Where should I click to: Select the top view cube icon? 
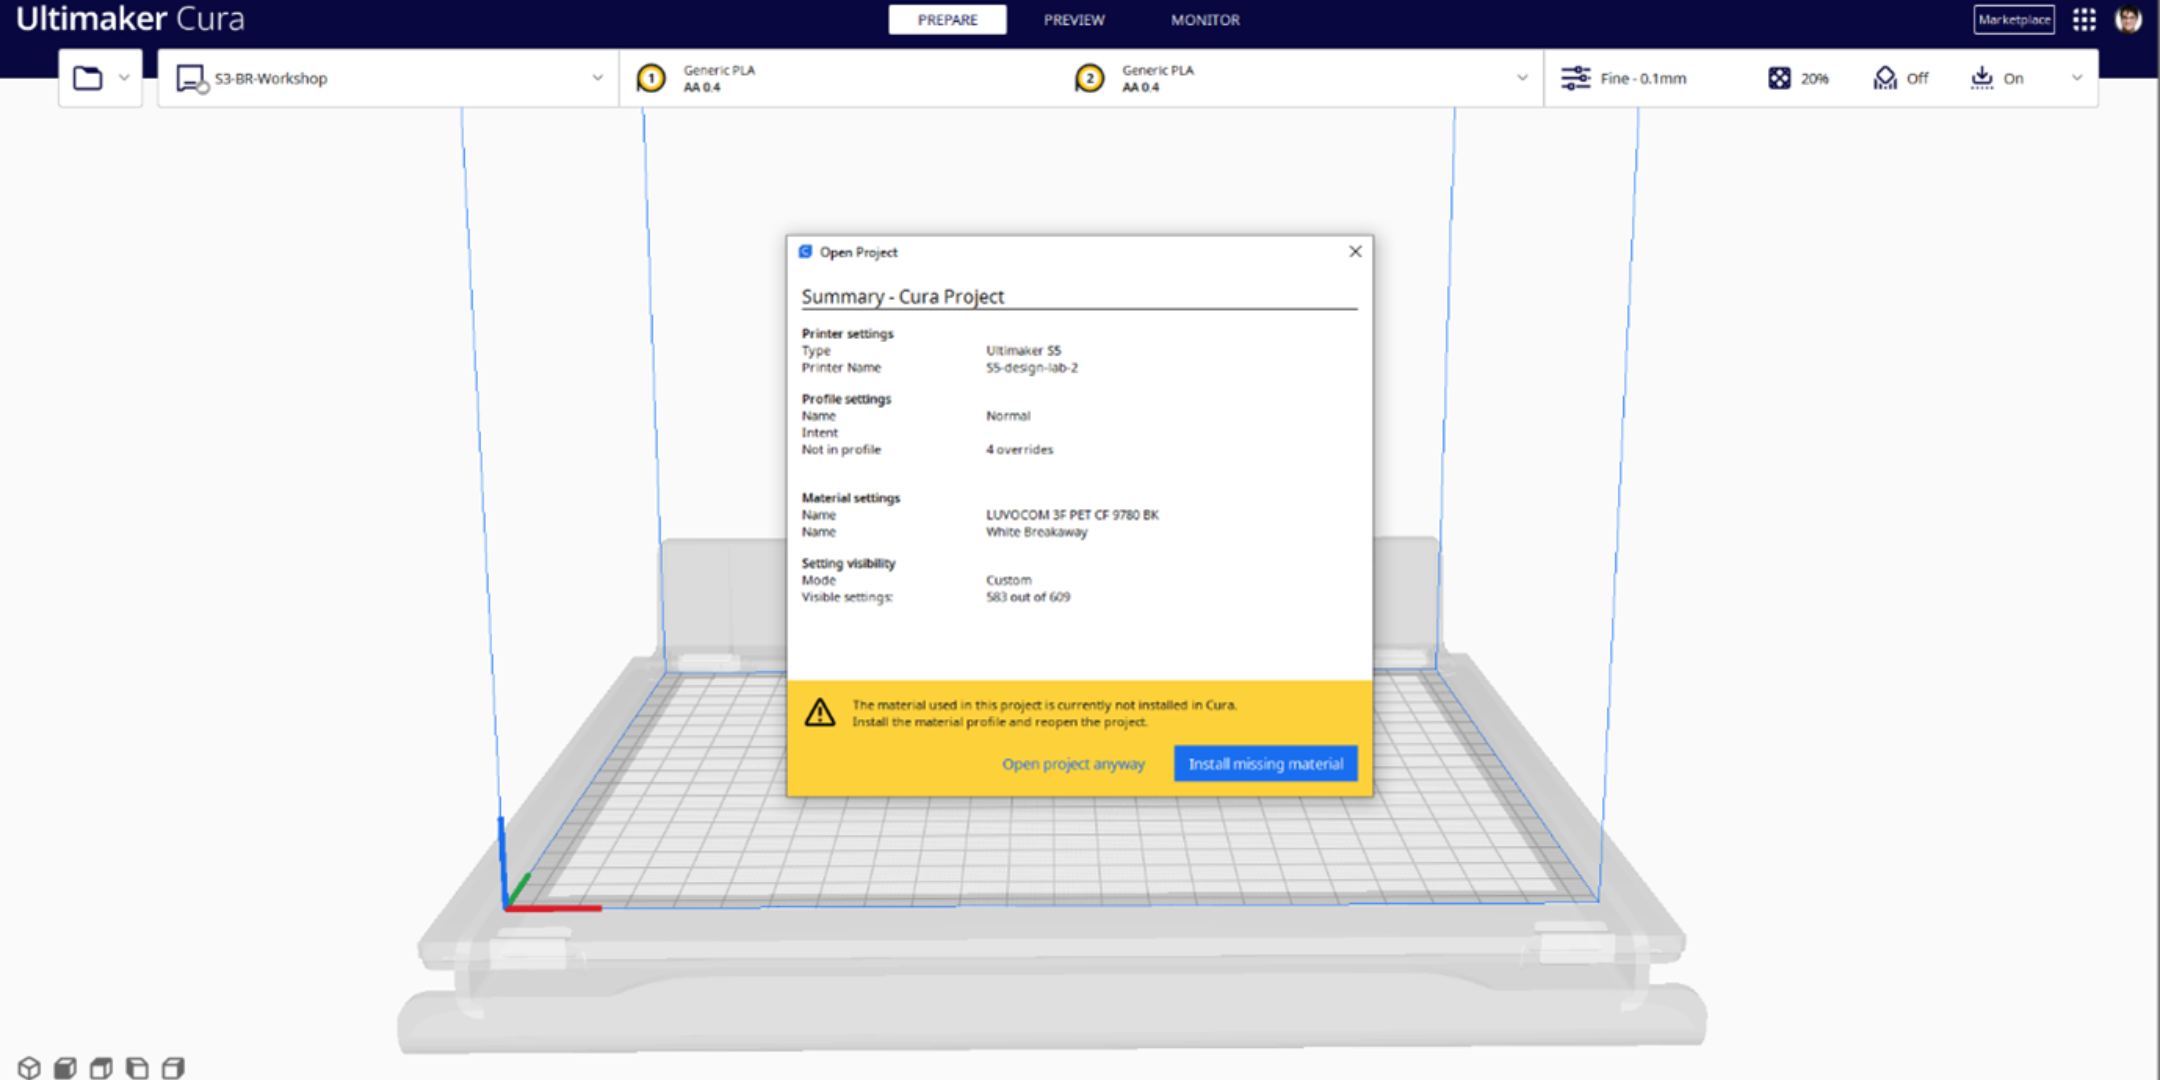pyautogui.click(x=101, y=1067)
